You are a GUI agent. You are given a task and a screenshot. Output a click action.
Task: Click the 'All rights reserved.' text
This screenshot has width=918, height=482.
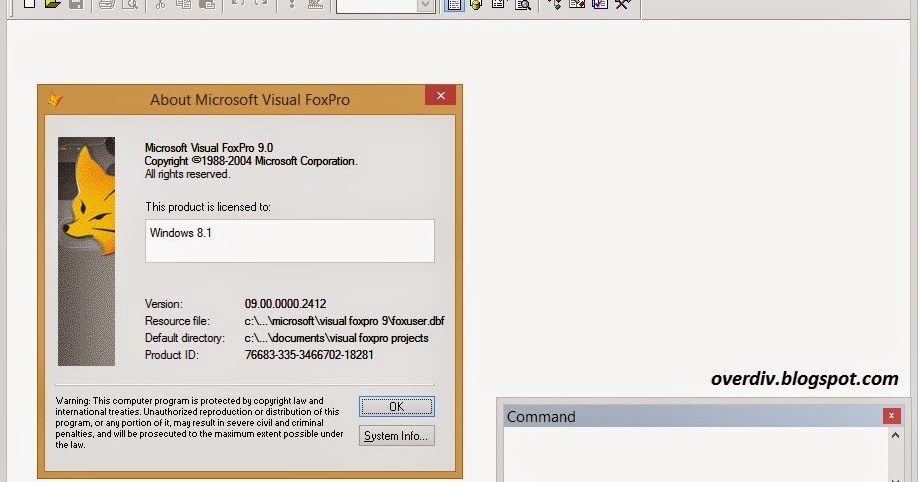point(187,174)
